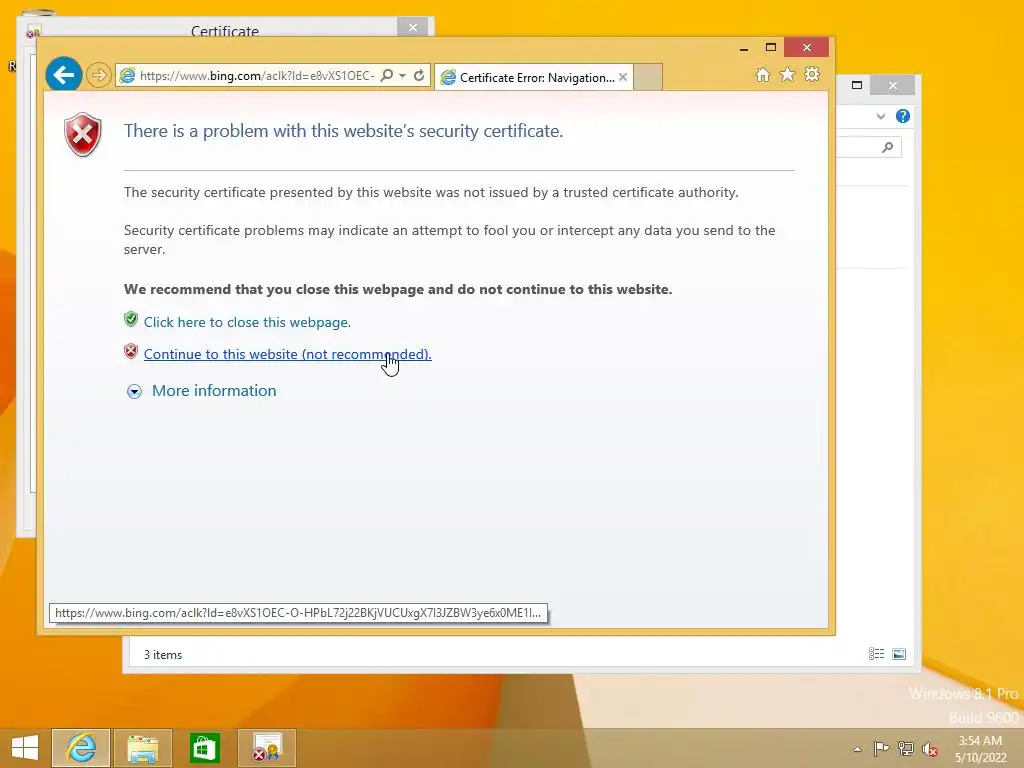Click the network status tray icon
Image resolution: width=1024 pixels, height=768 pixels.
[905, 748]
